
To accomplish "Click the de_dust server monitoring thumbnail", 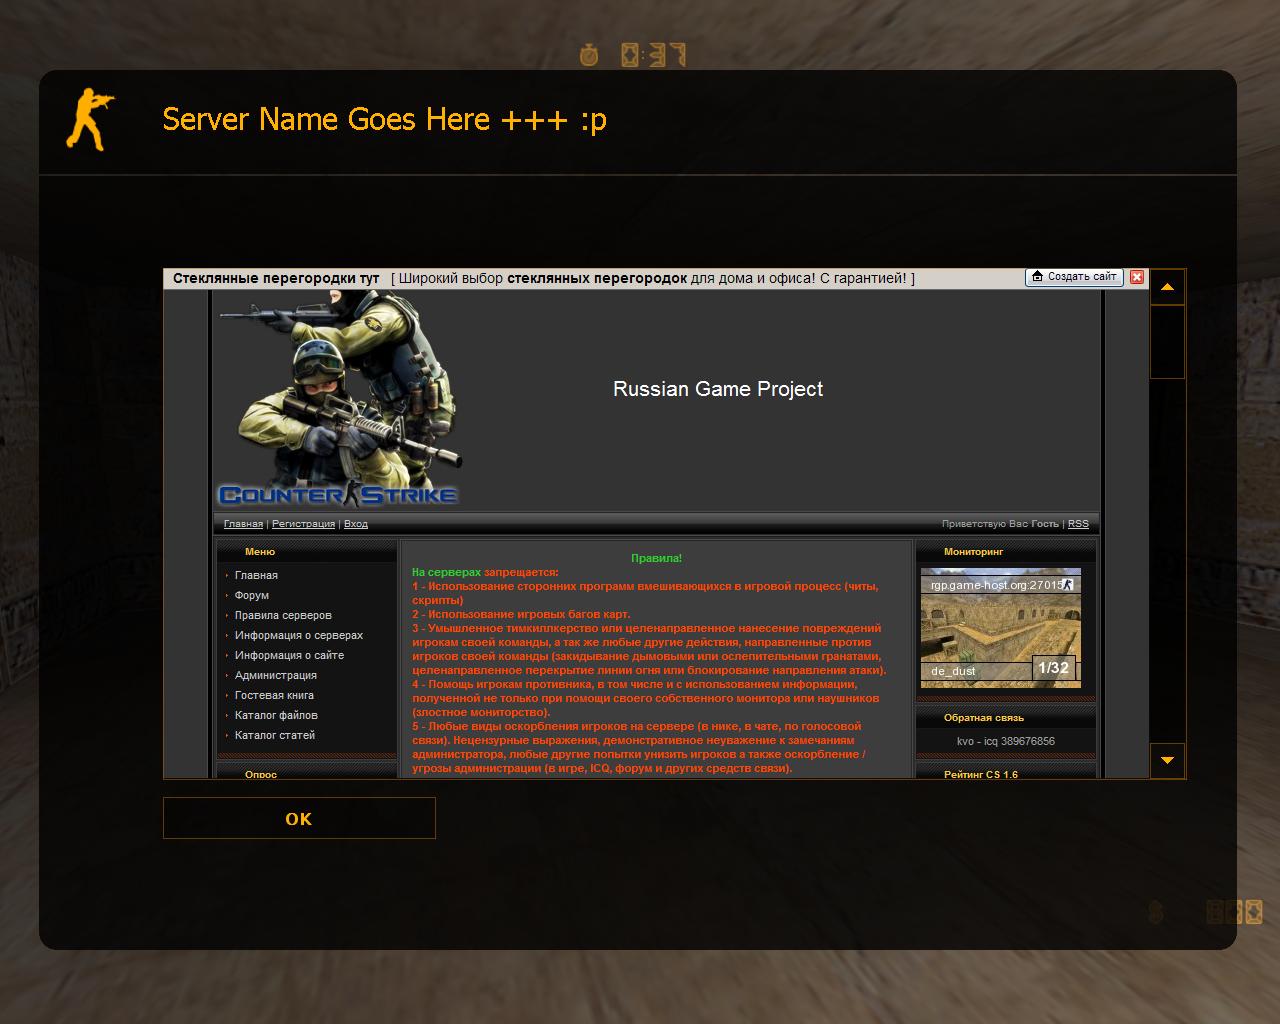I will click(x=1000, y=628).
